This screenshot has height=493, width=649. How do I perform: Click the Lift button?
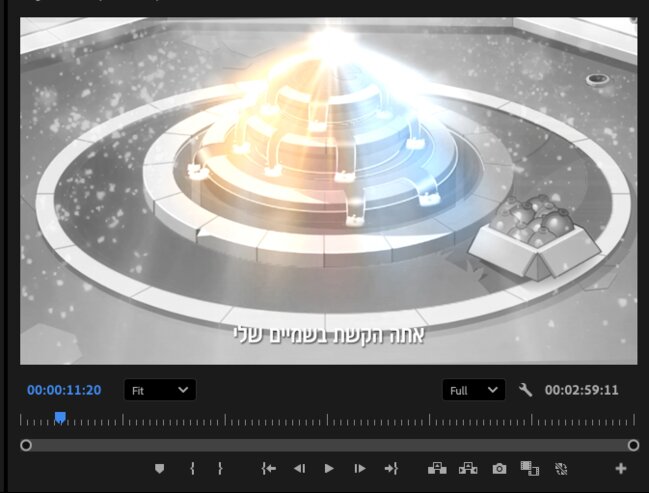pyautogui.click(x=437, y=469)
